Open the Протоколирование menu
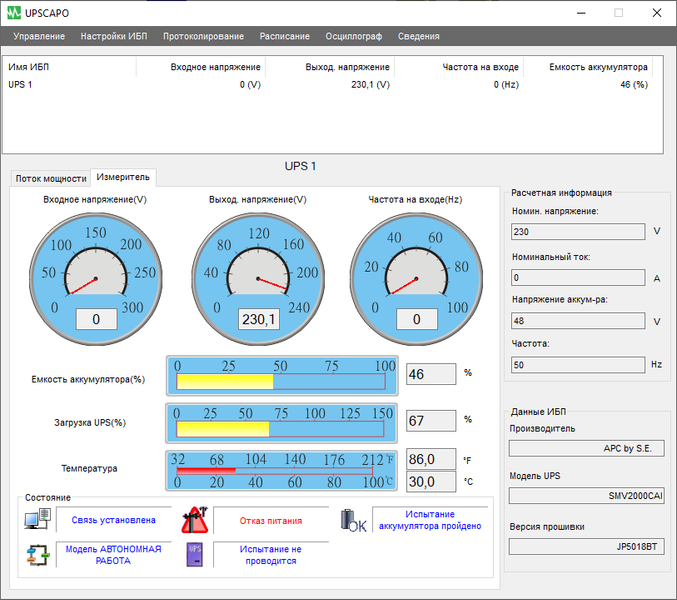Viewport: 677px width, 600px height. (x=203, y=36)
